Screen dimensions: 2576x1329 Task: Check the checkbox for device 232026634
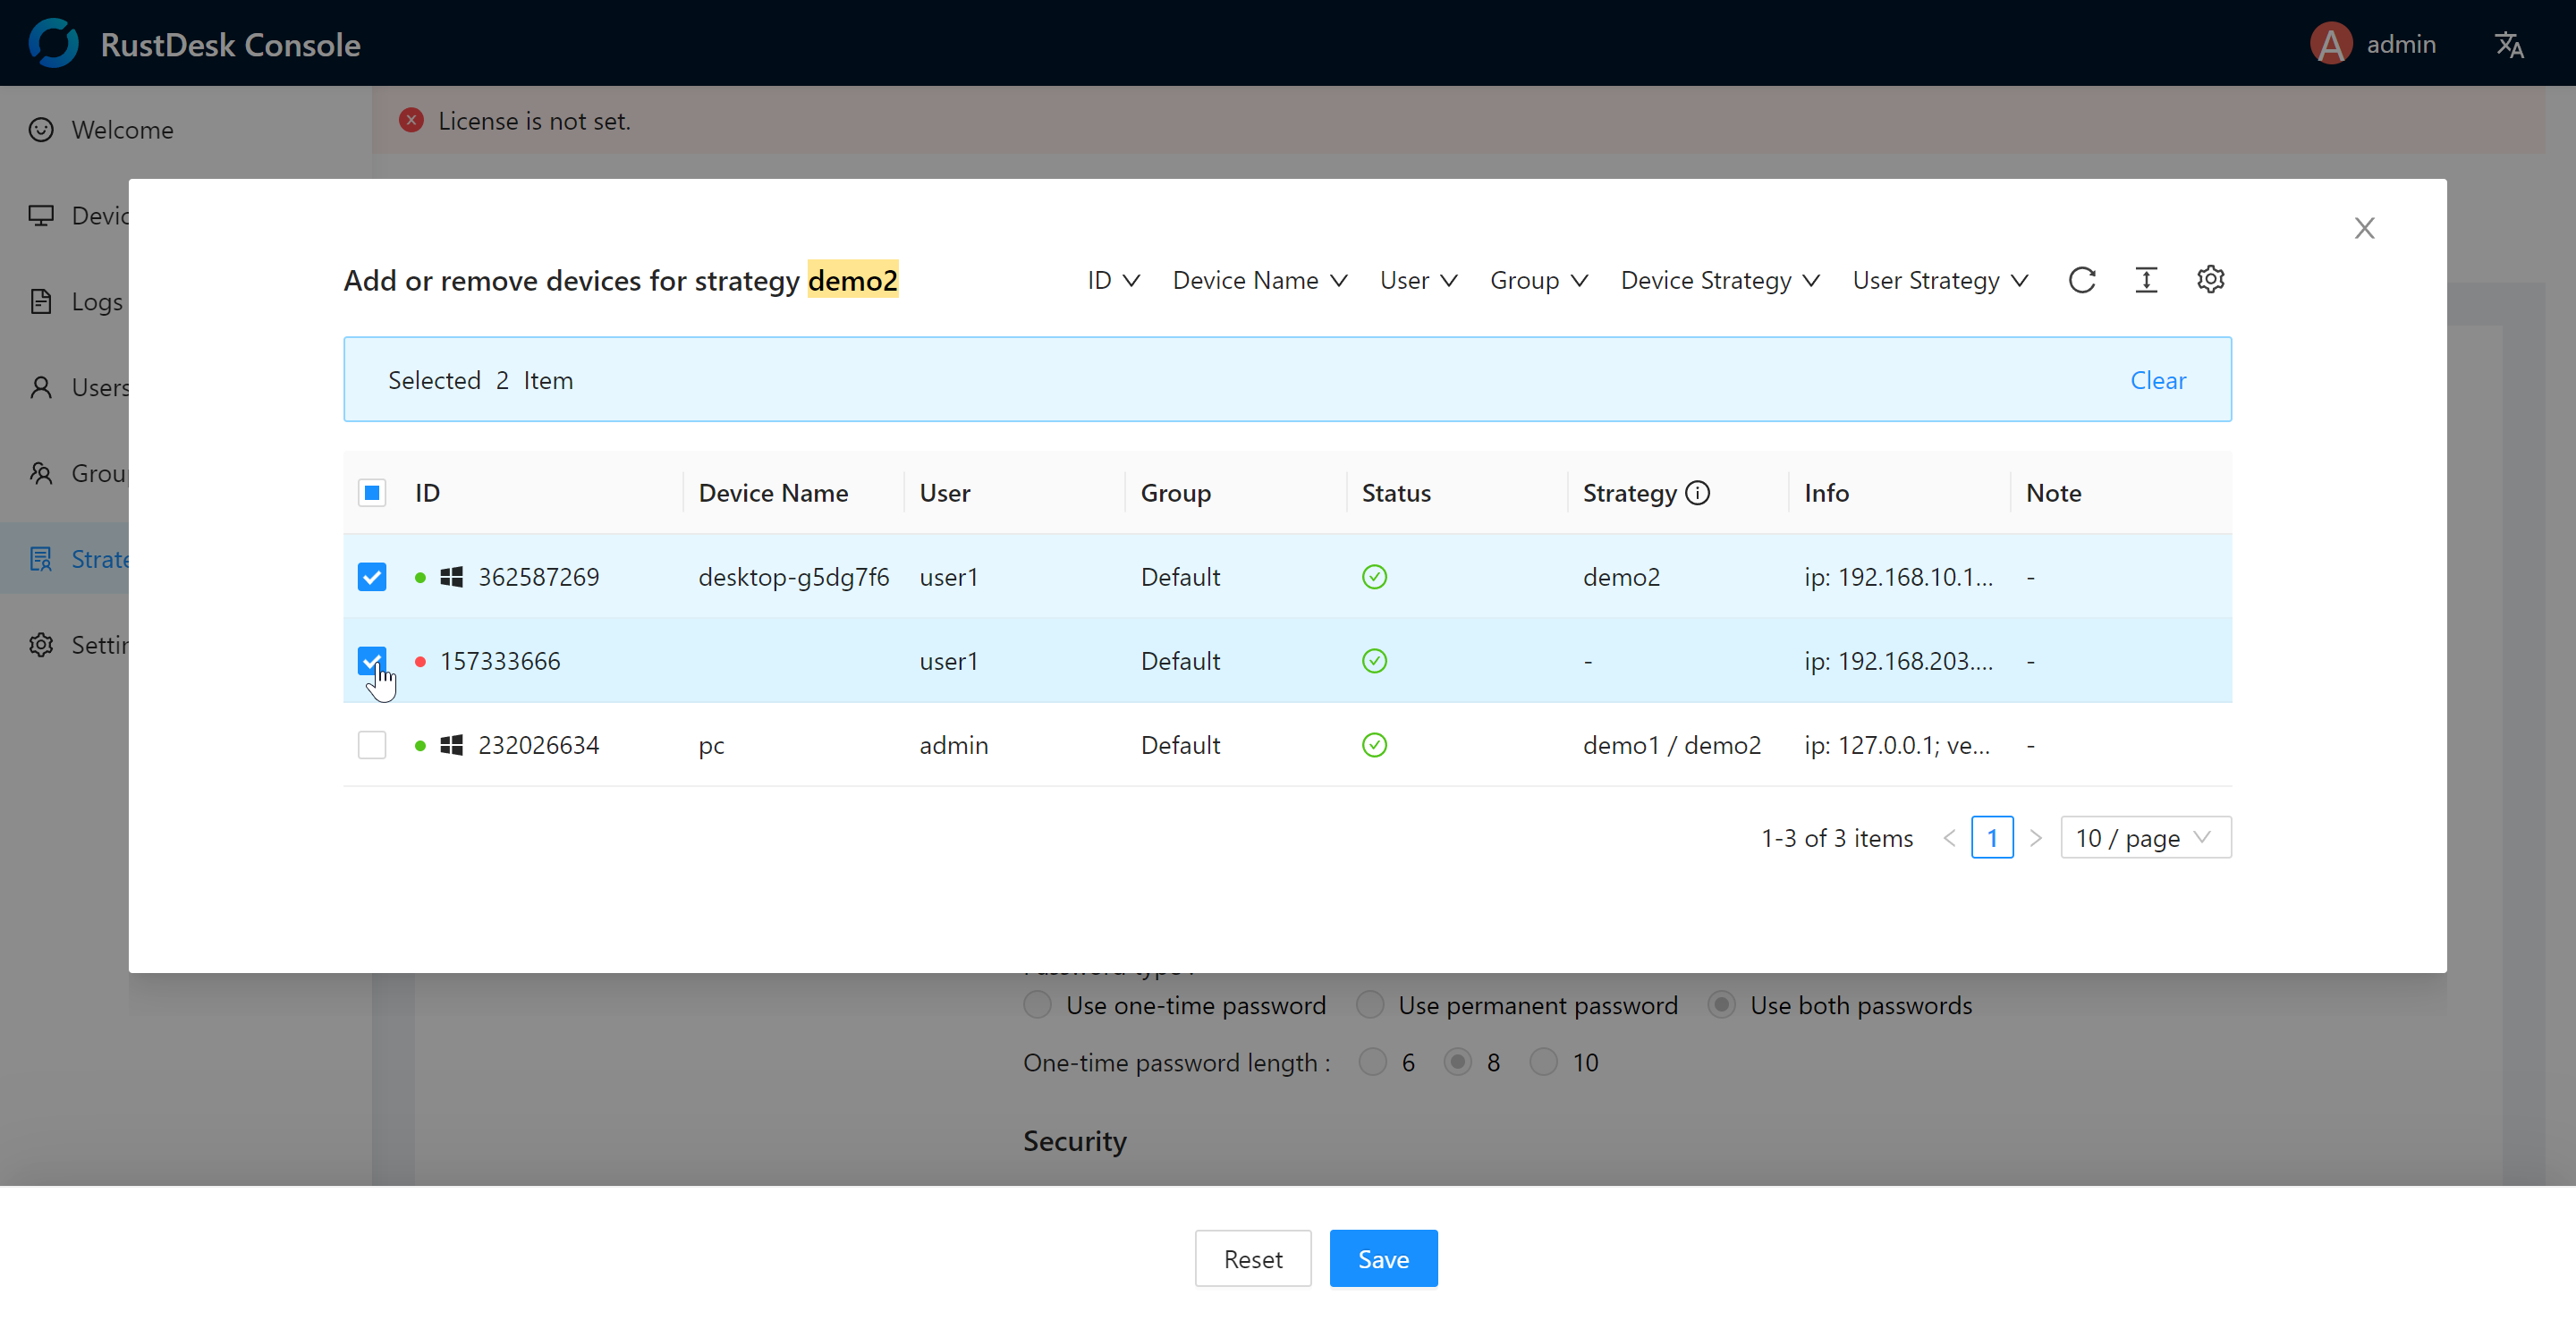click(x=372, y=745)
